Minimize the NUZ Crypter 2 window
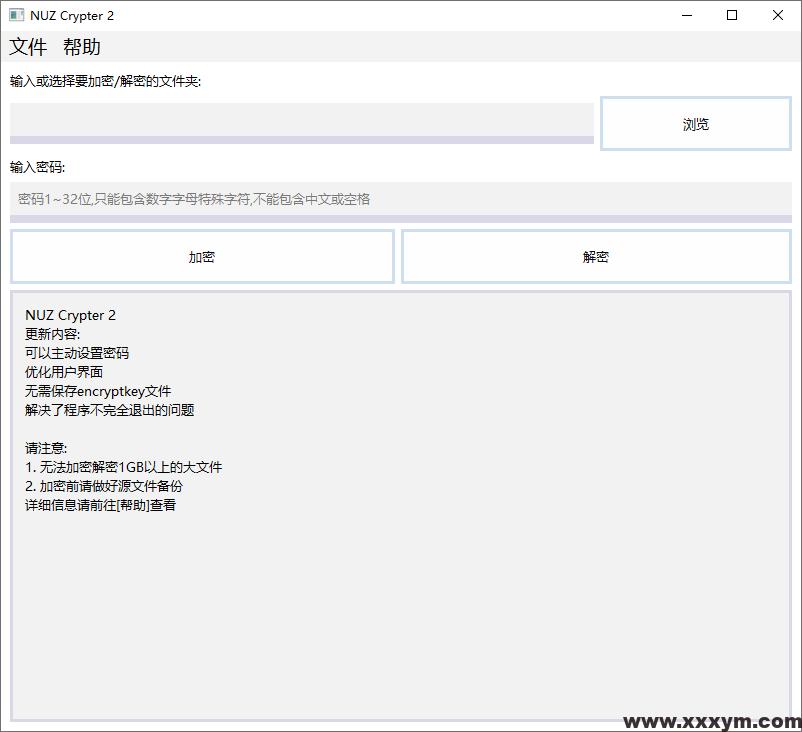The height and width of the screenshot is (732, 802). coord(687,16)
